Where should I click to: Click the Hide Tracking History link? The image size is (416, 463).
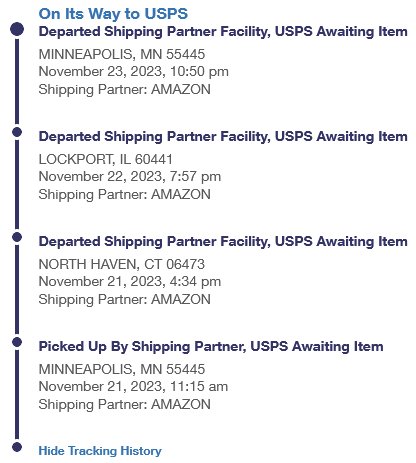(x=100, y=451)
